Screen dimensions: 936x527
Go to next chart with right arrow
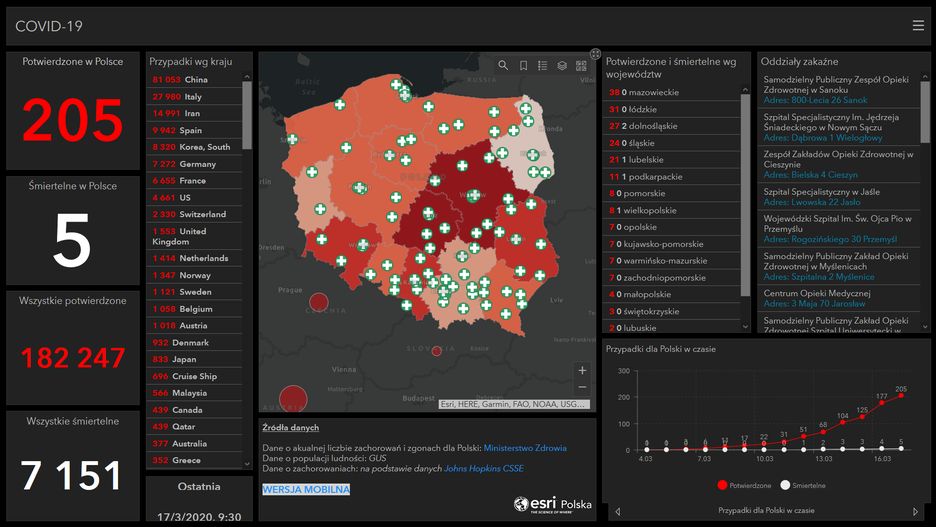click(915, 511)
